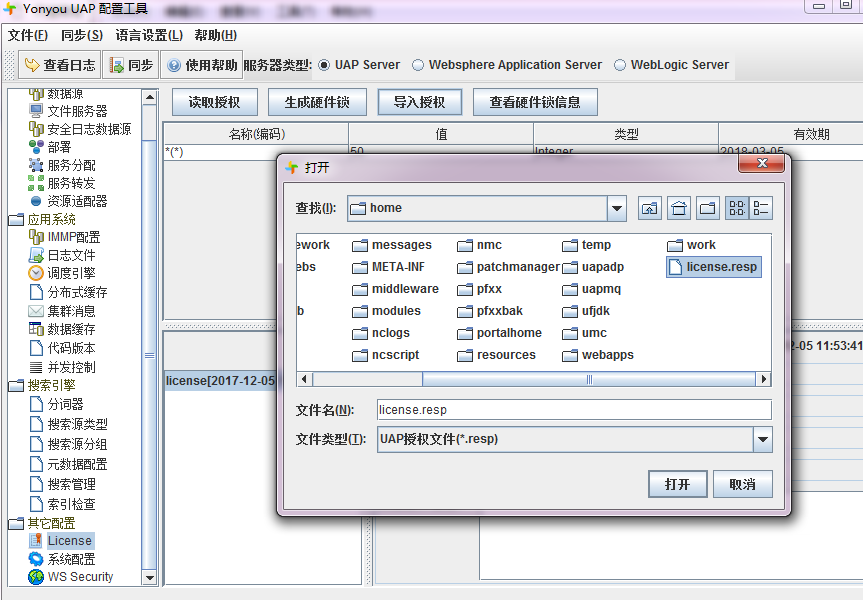Select the uapadp folder

593,267
